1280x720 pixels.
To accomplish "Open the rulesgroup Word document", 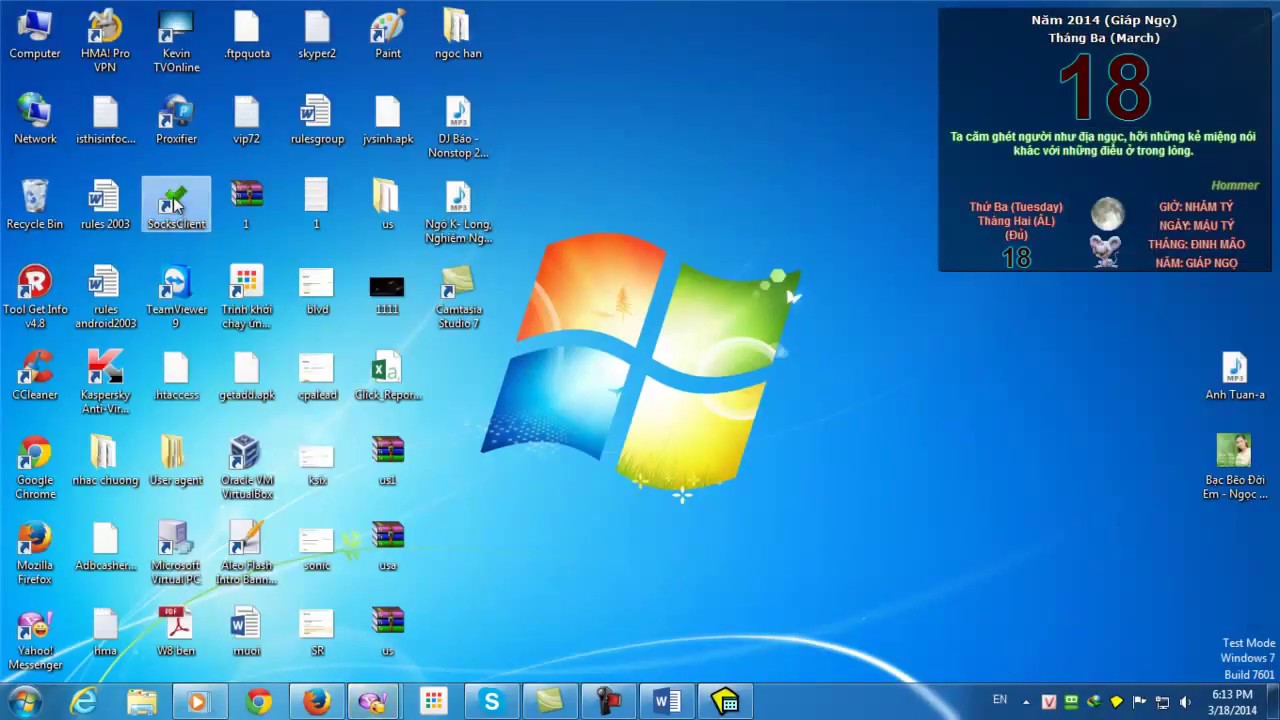I will coord(317,120).
